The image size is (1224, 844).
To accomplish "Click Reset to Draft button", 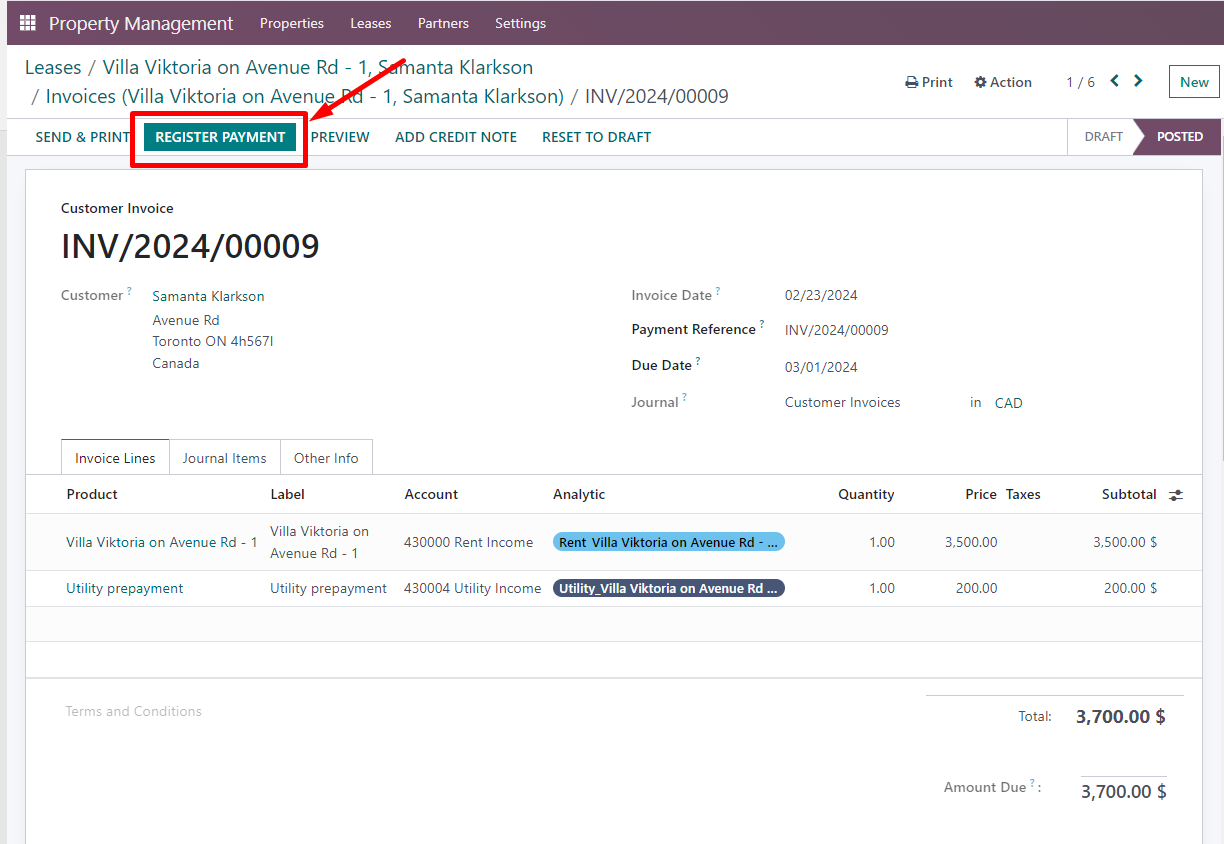I will pyautogui.click(x=597, y=137).
